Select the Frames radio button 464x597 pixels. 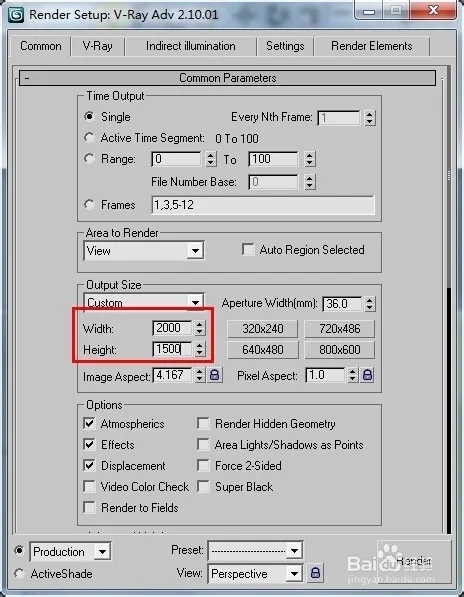coord(89,204)
